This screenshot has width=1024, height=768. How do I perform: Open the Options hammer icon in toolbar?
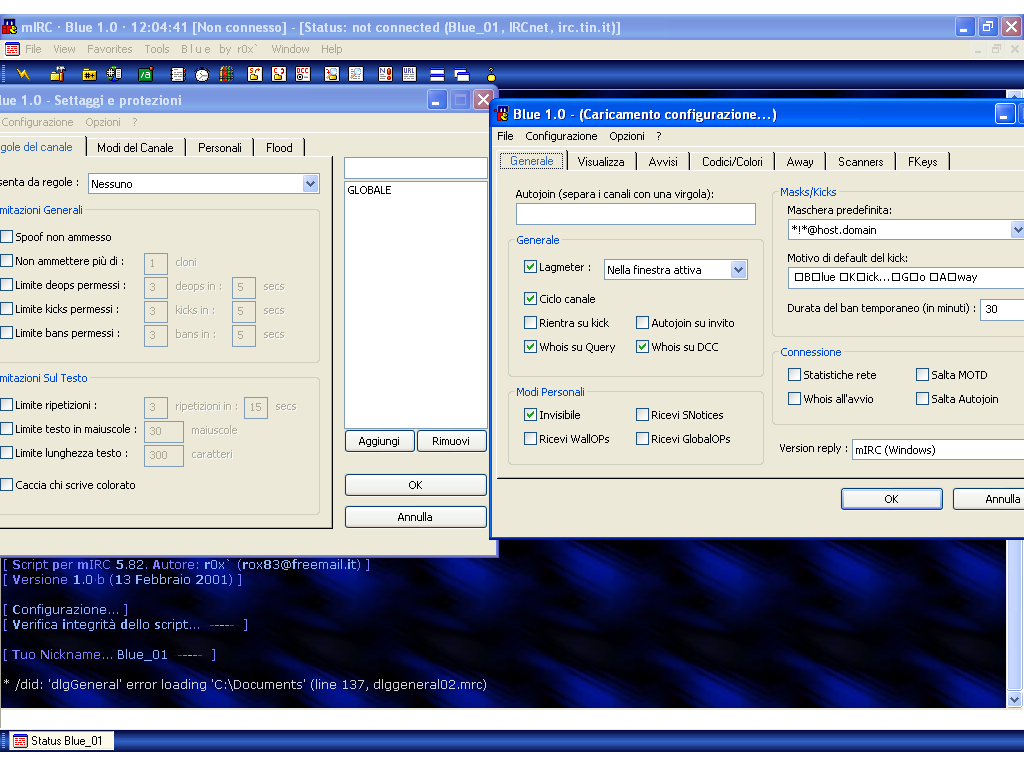coord(57,74)
